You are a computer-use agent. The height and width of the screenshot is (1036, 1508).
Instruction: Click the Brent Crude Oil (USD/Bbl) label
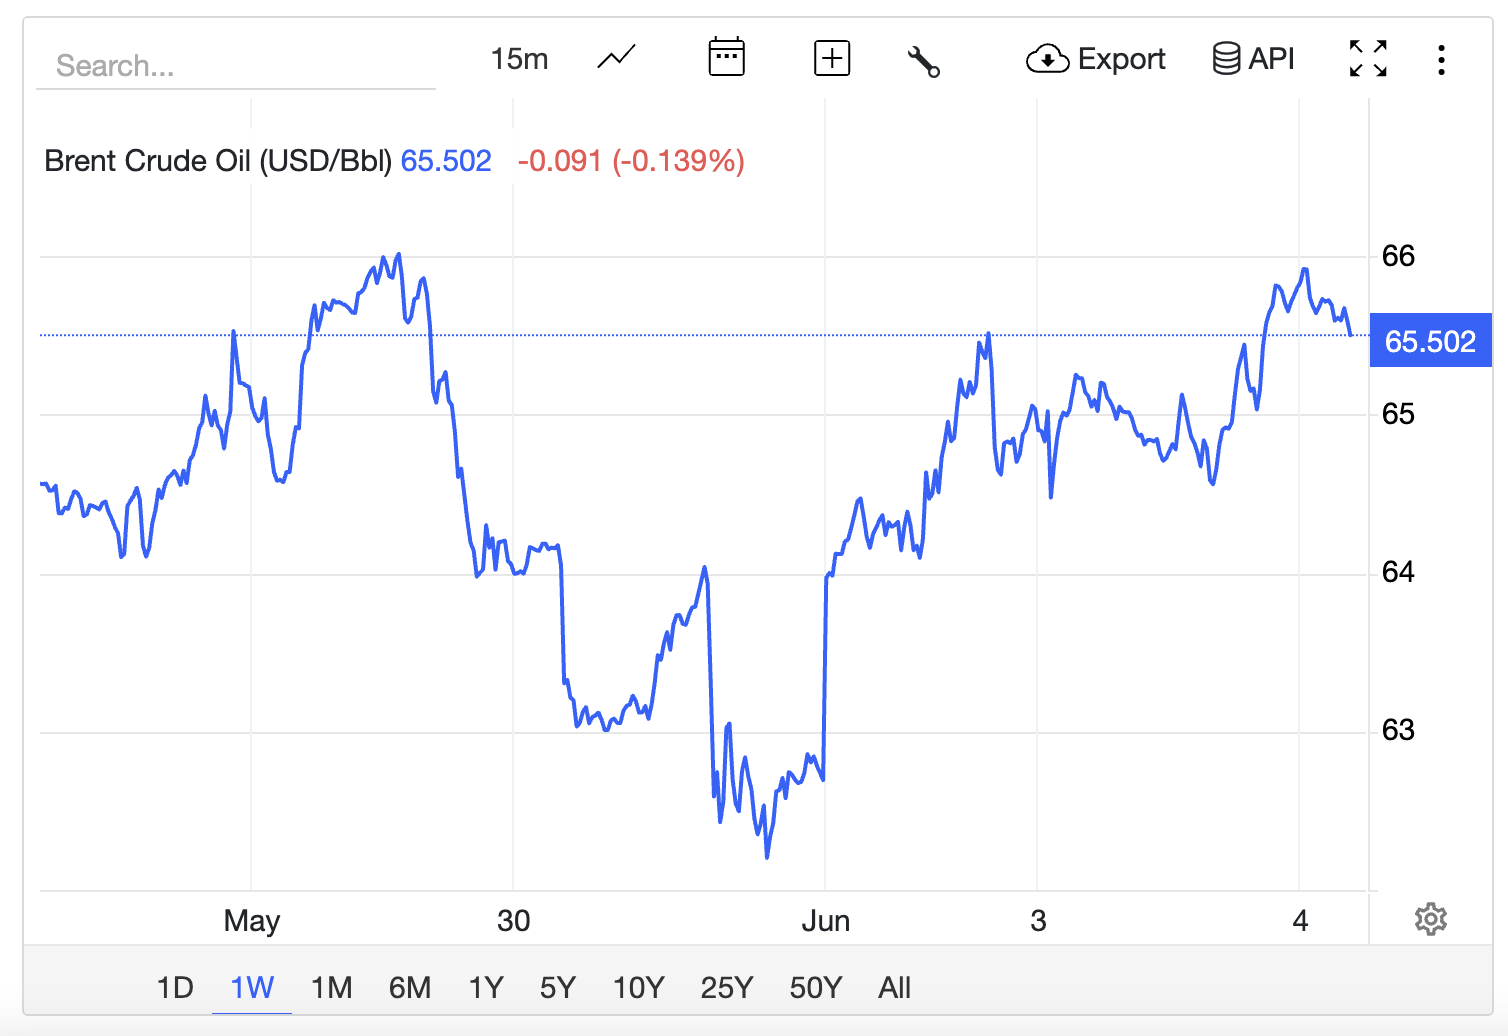218,161
